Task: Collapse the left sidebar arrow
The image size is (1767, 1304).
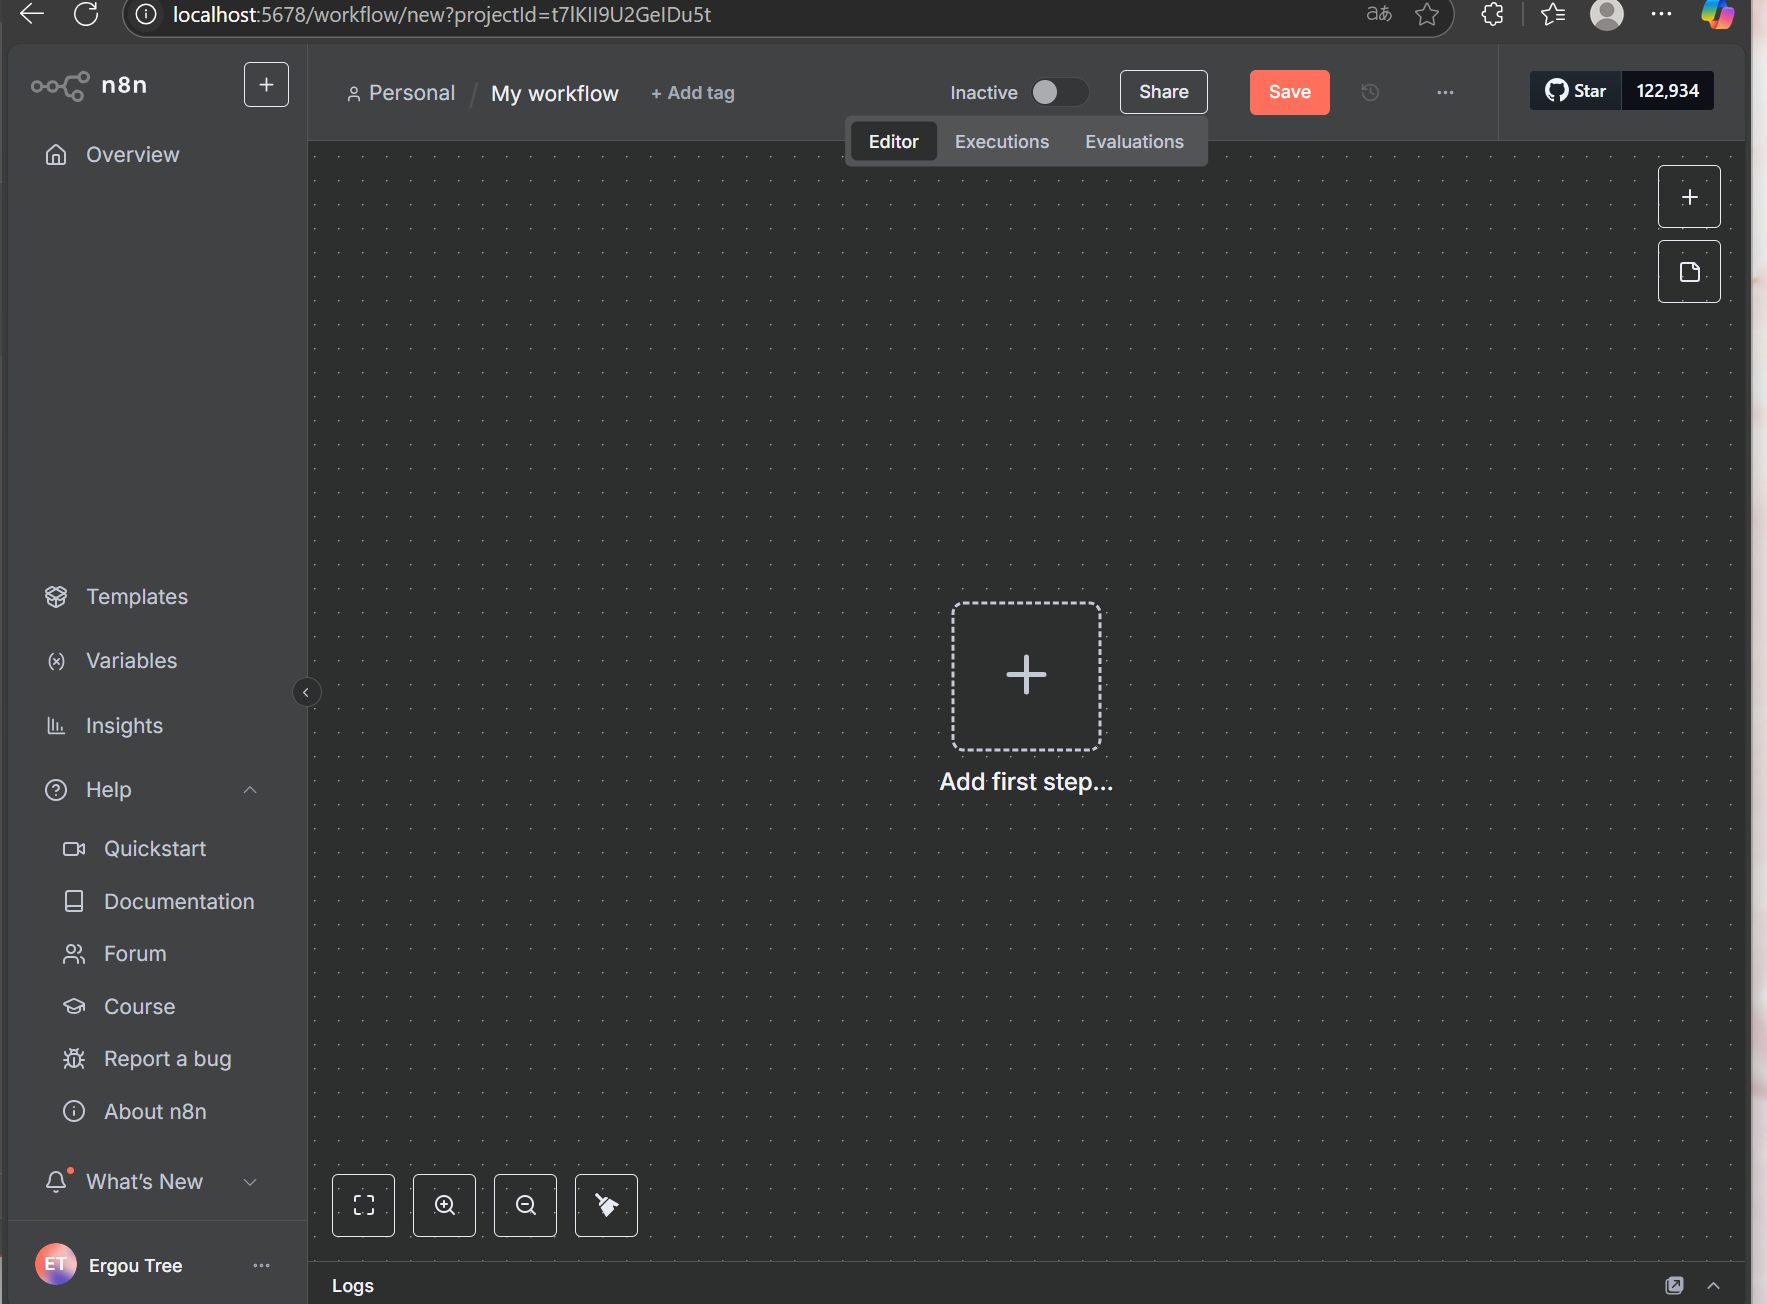Action: pyautogui.click(x=306, y=692)
